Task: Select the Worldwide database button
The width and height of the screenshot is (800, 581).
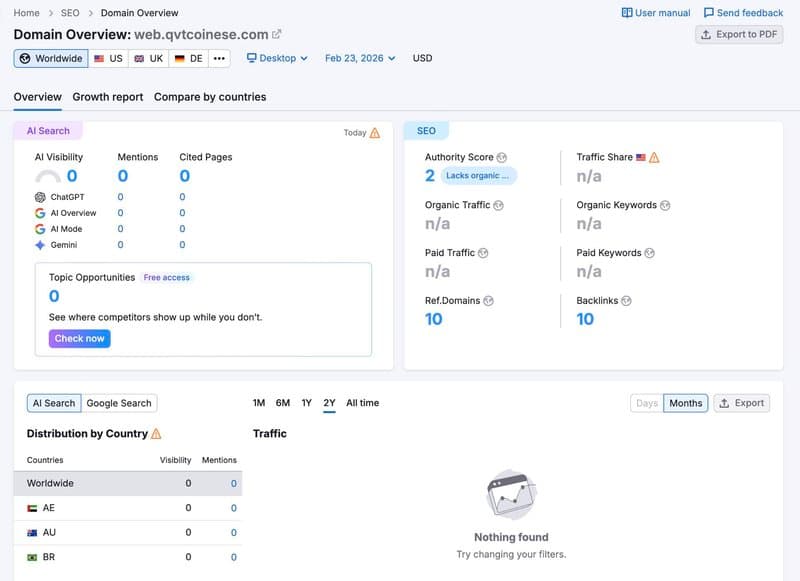Action: 51,58
